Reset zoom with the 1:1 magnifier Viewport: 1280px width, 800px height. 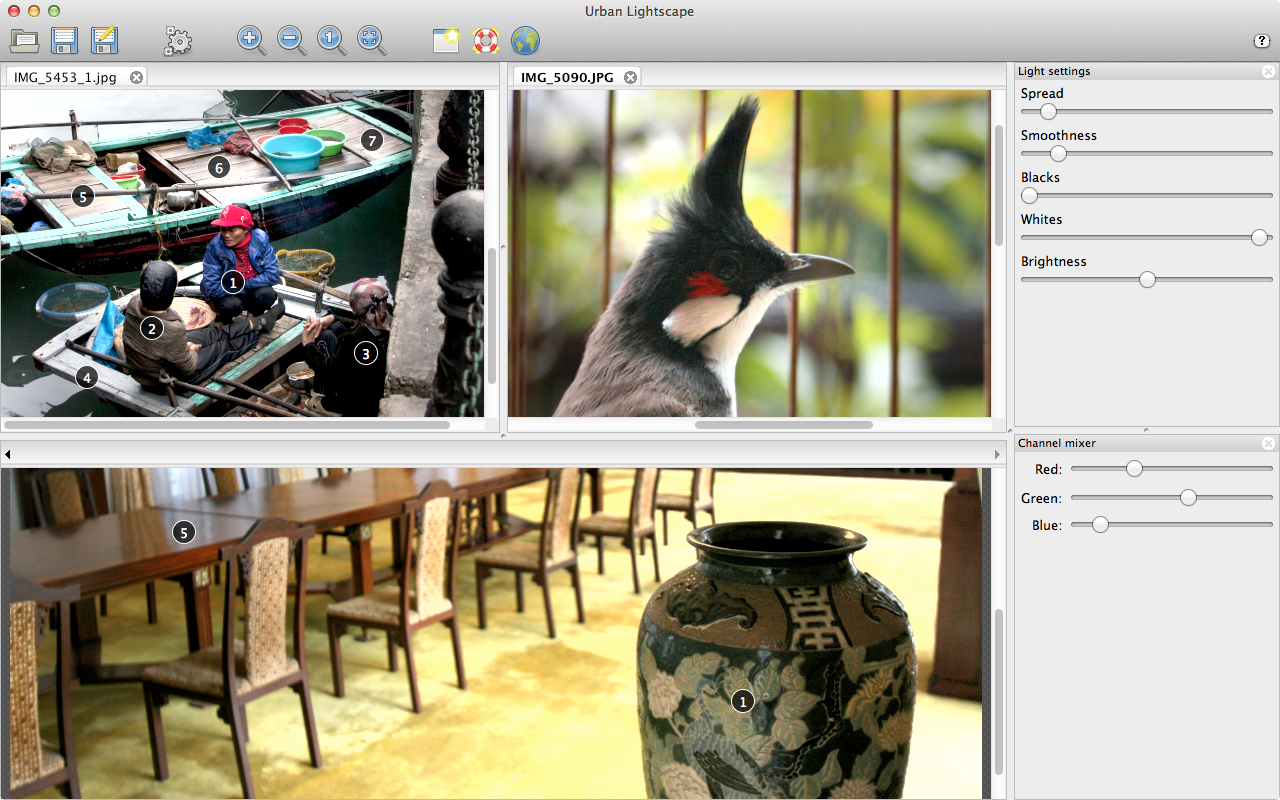click(x=332, y=40)
